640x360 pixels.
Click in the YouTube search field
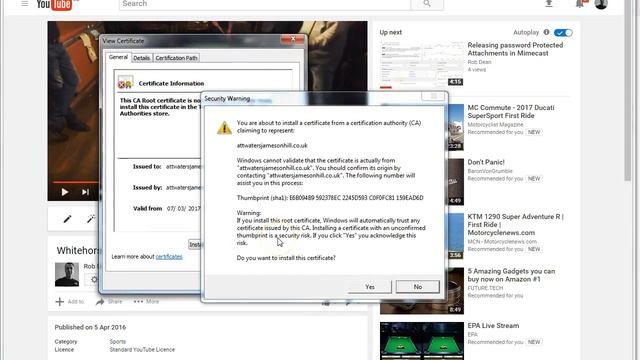click(x=264, y=4)
